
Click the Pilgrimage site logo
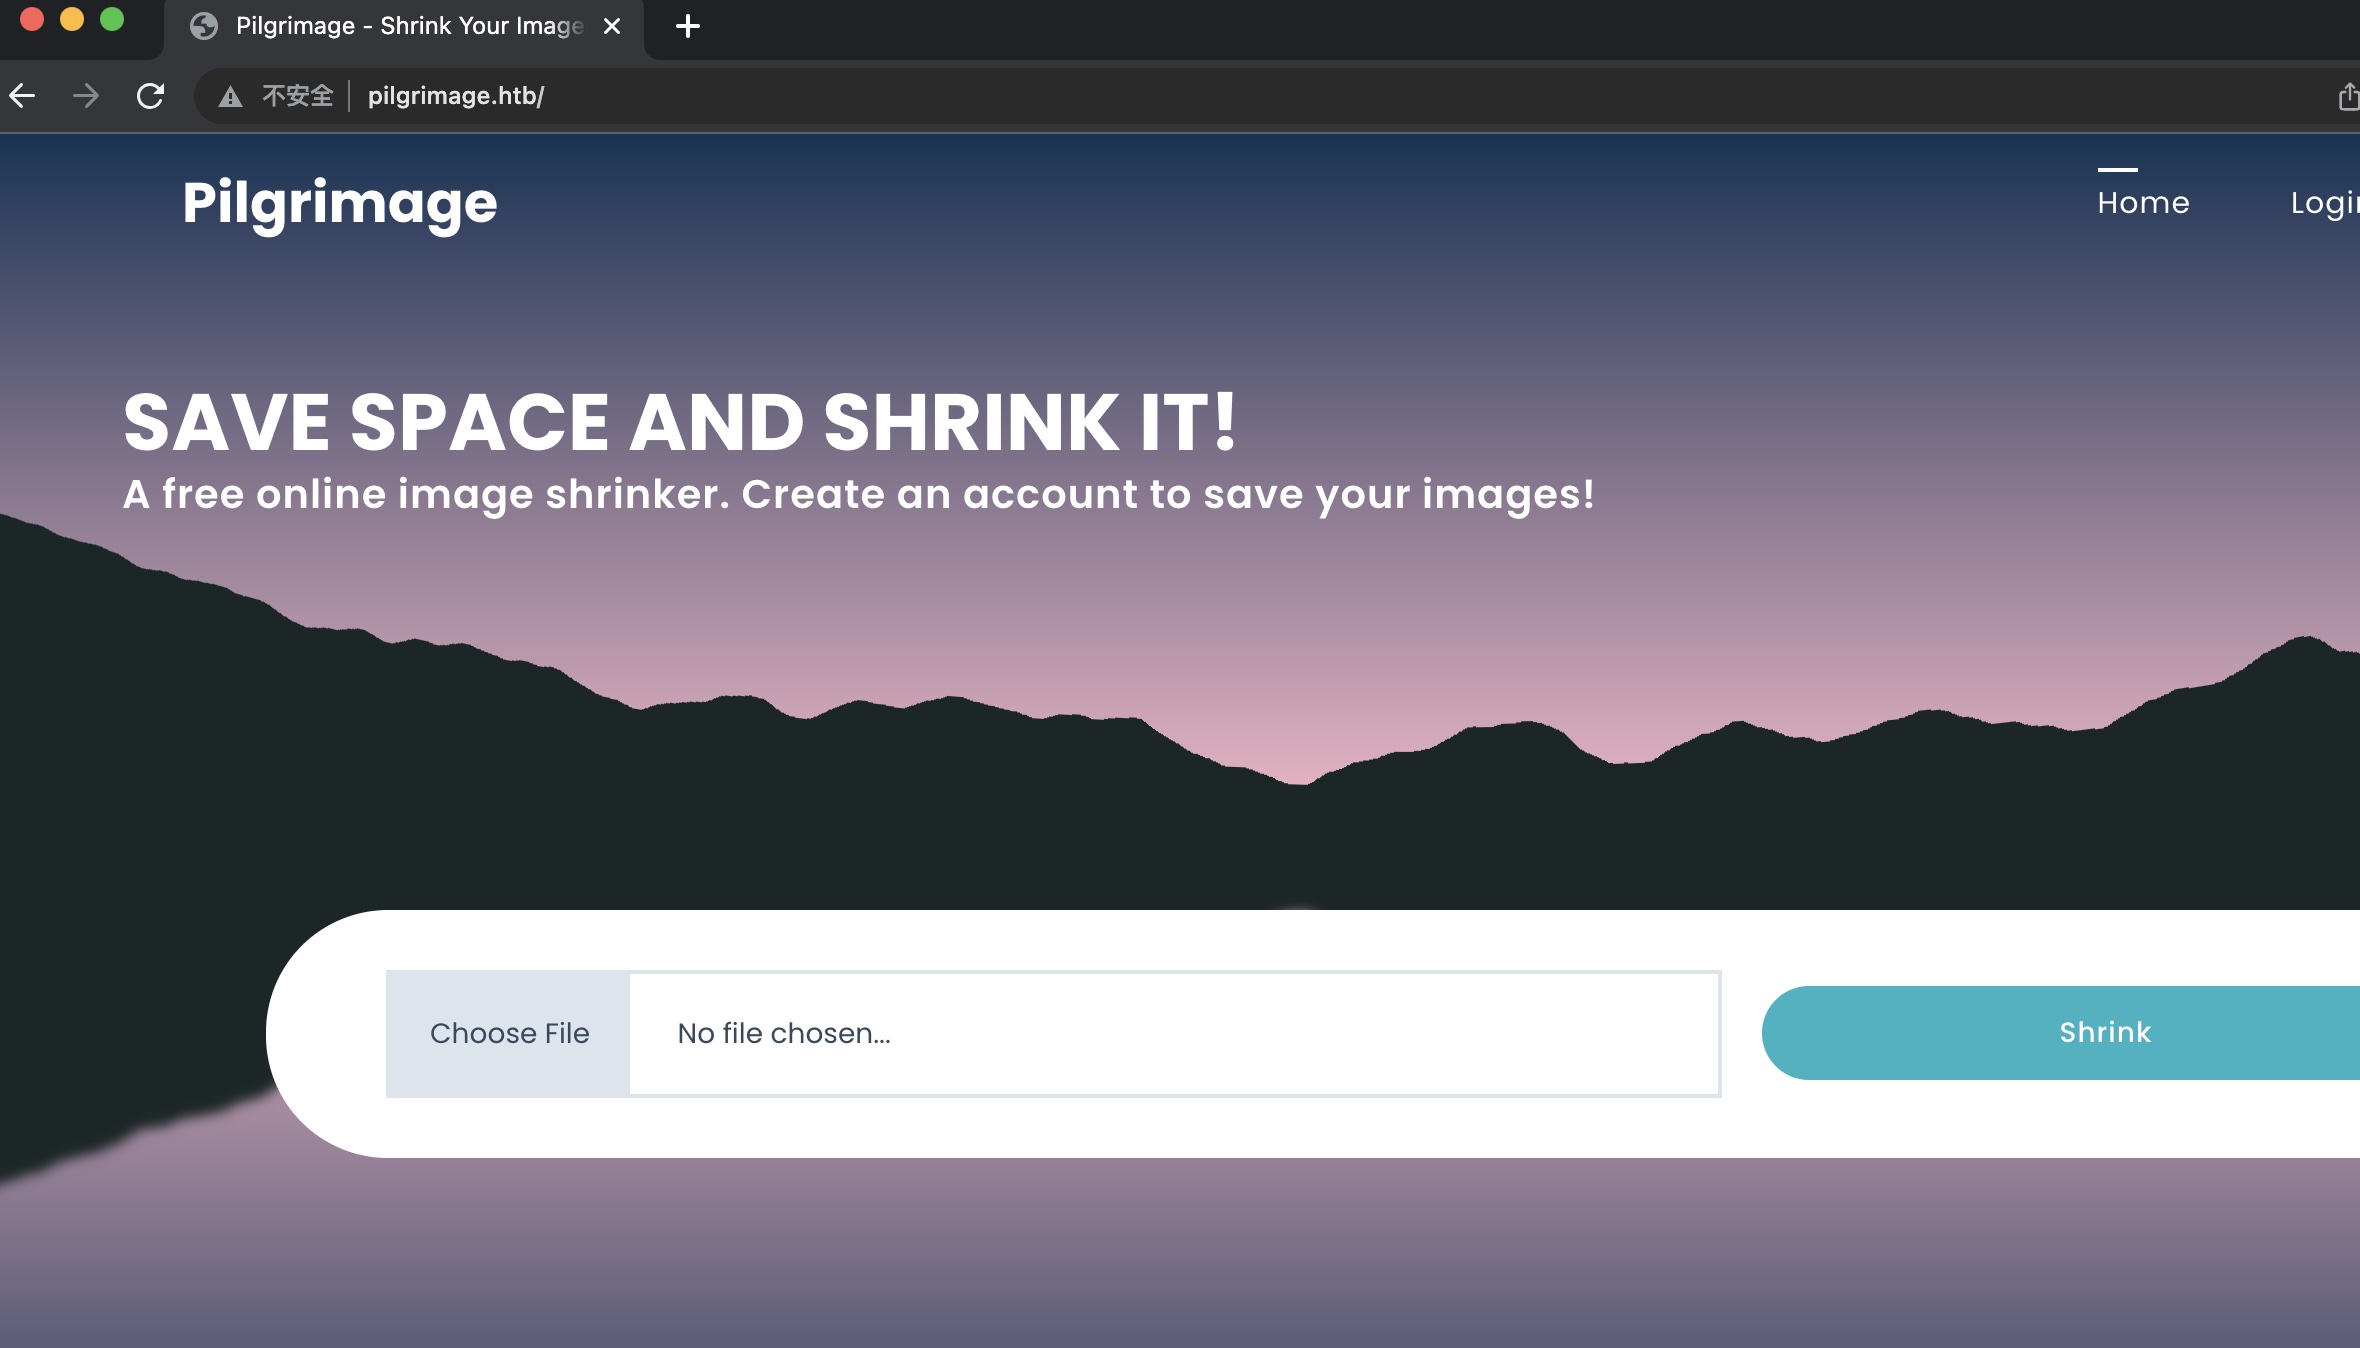click(340, 203)
